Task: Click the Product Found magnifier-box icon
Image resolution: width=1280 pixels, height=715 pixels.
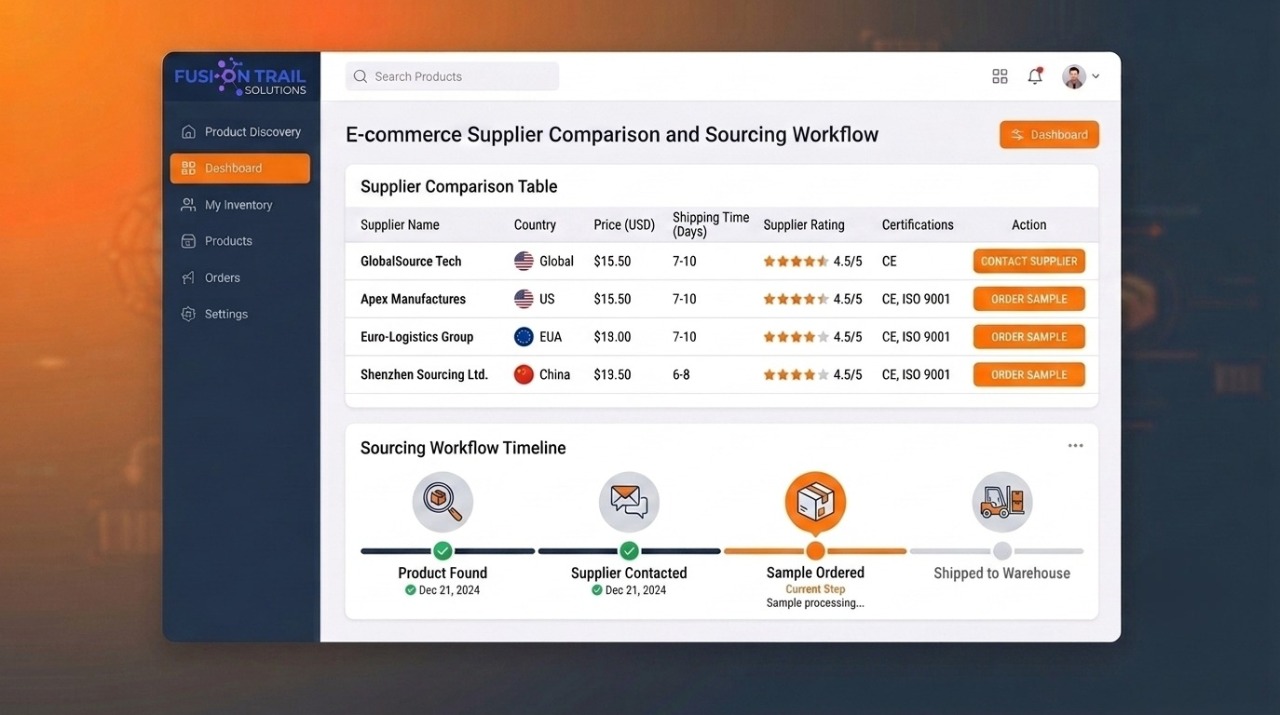Action: click(443, 502)
